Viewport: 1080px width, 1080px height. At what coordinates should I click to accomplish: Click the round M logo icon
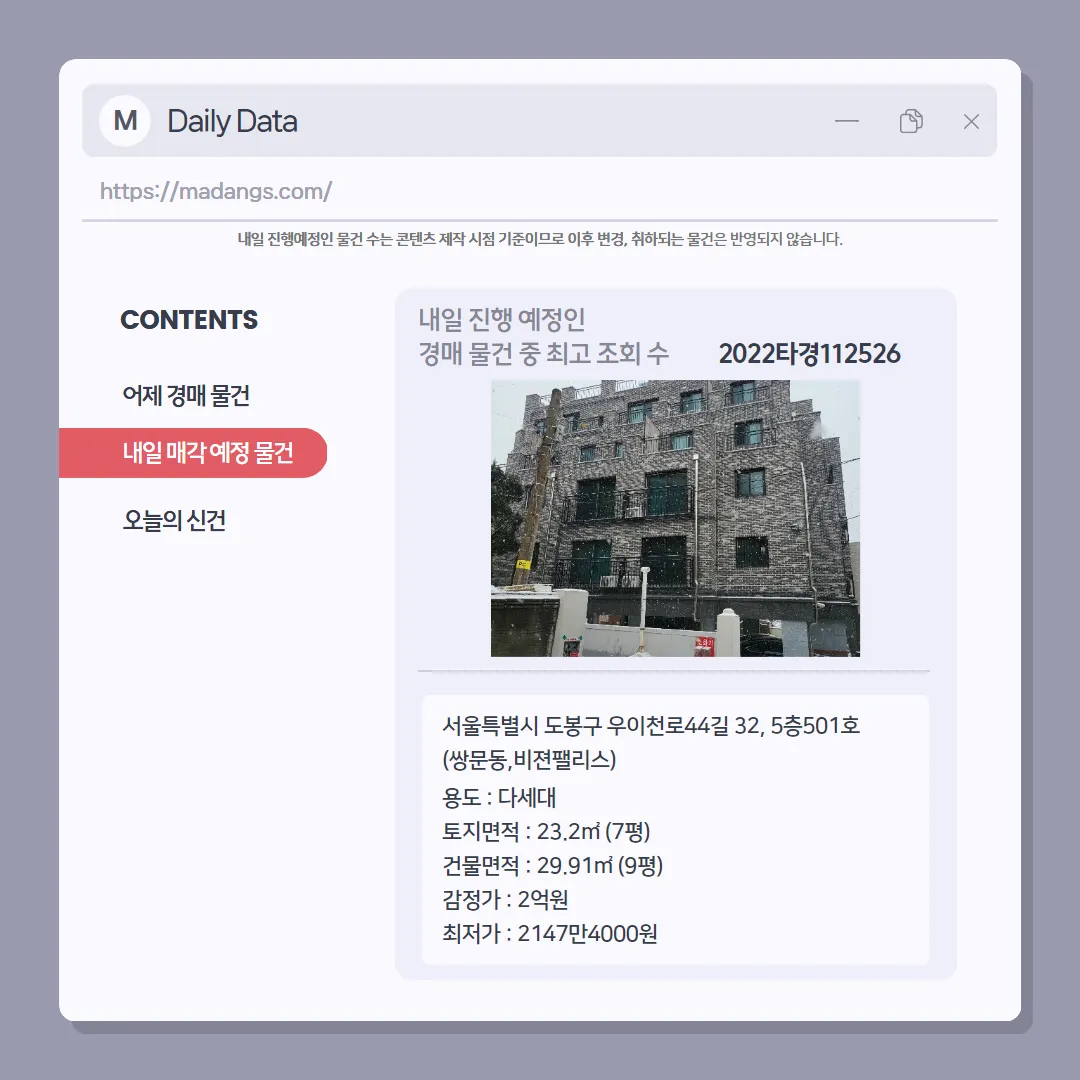click(125, 121)
